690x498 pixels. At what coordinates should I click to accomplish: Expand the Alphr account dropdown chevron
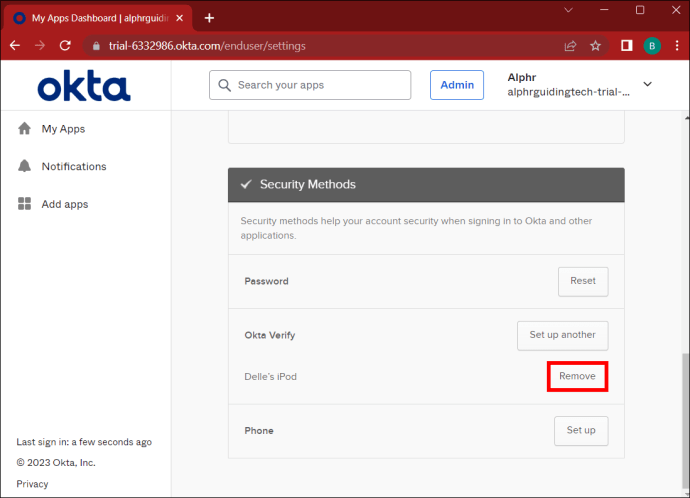click(x=647, y=85)
